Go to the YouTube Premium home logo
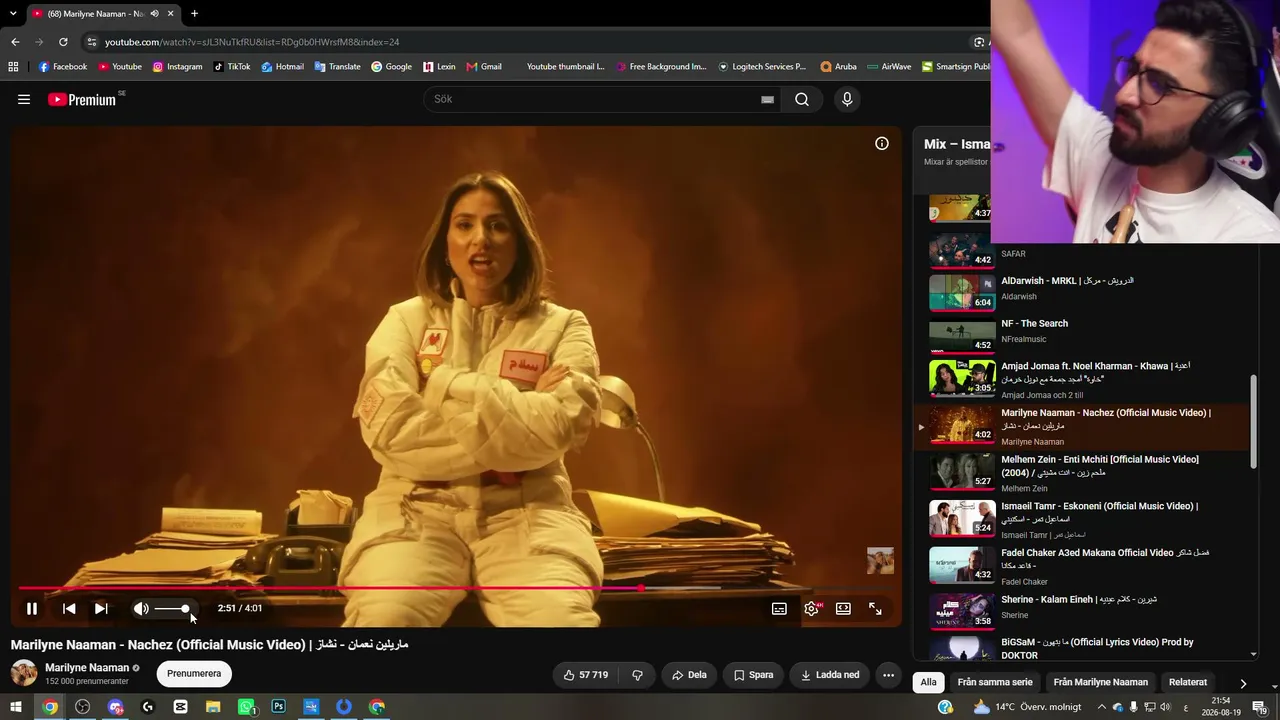Viewport: 1280px width, 720px height. (82, 99)
